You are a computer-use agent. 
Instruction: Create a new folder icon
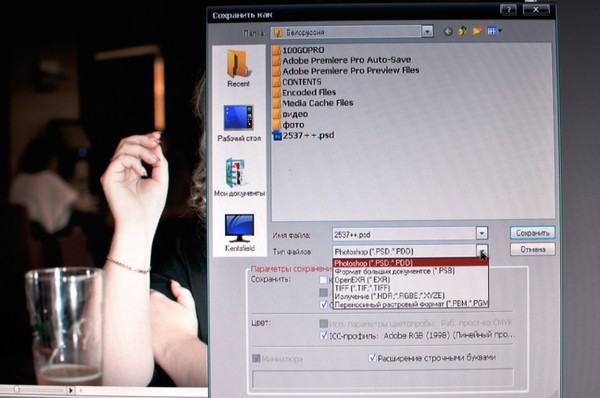pyautogui.click(x=477, y=31)
